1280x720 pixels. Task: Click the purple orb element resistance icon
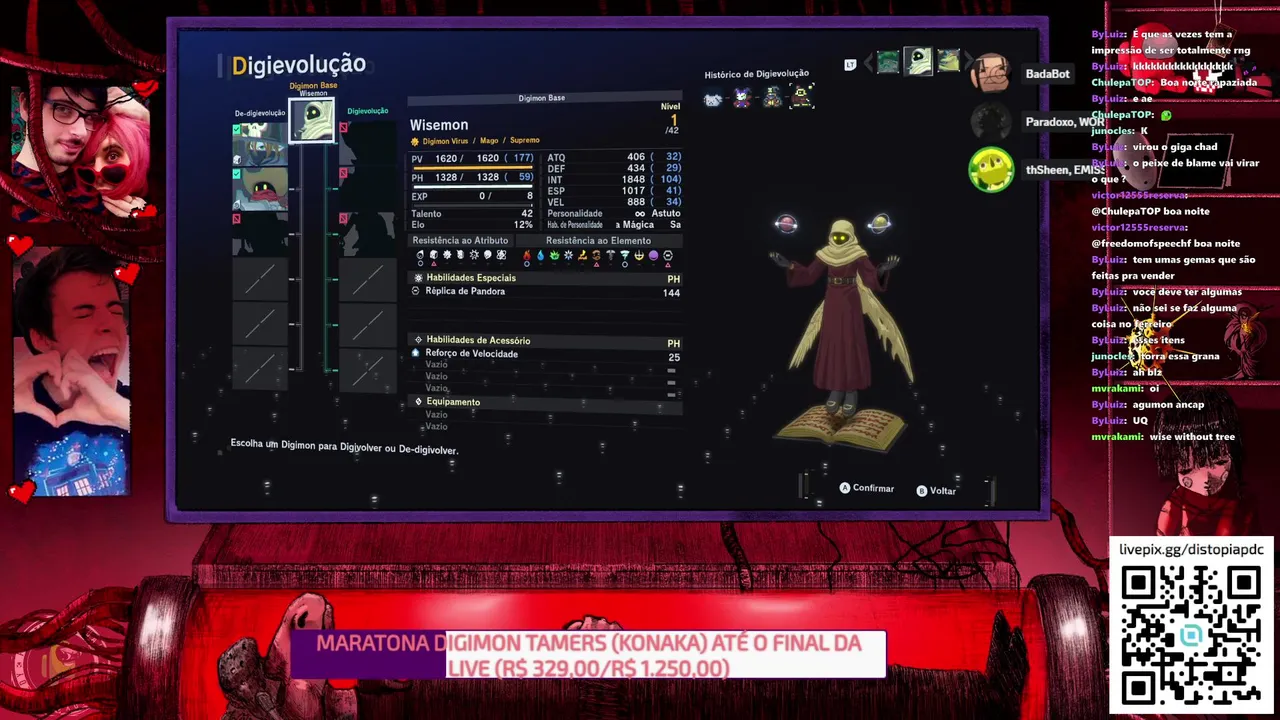(654, 256)
